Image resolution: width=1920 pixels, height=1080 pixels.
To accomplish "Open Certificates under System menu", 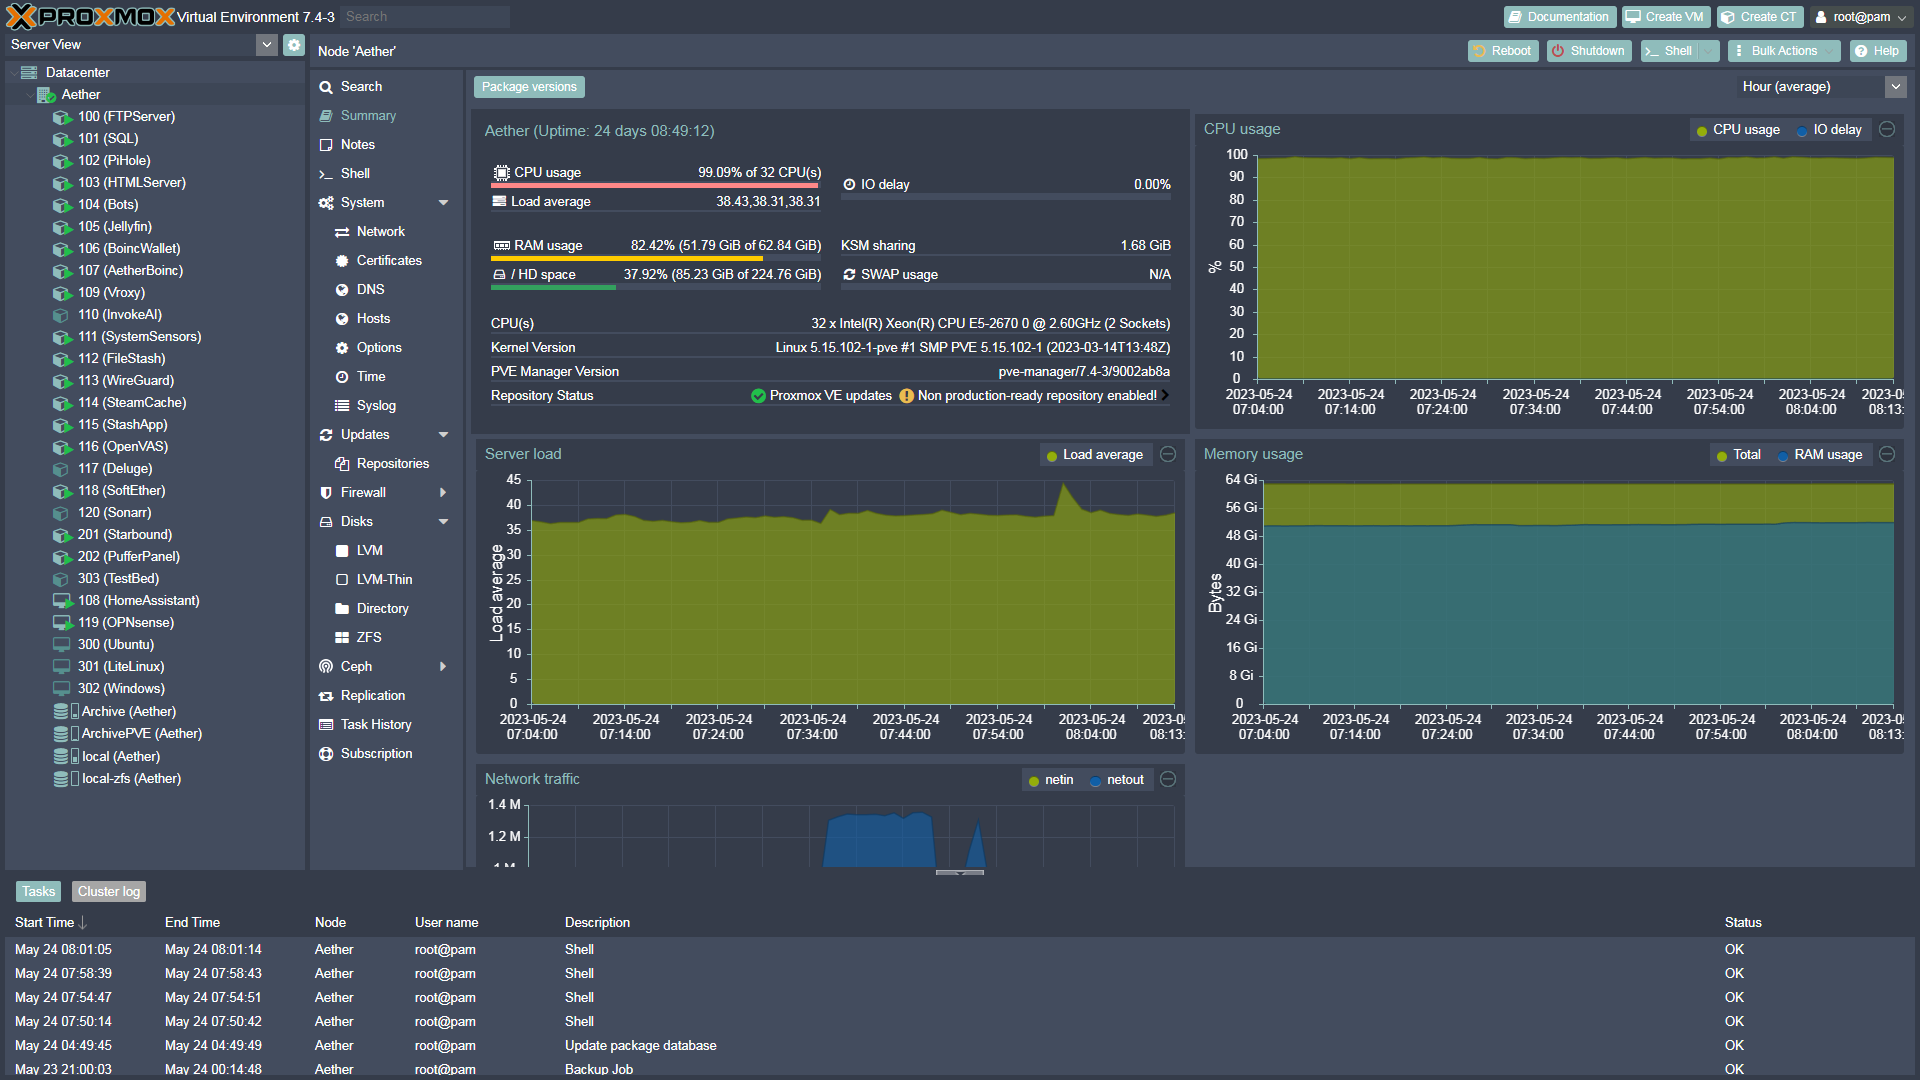I will point(388,261).
